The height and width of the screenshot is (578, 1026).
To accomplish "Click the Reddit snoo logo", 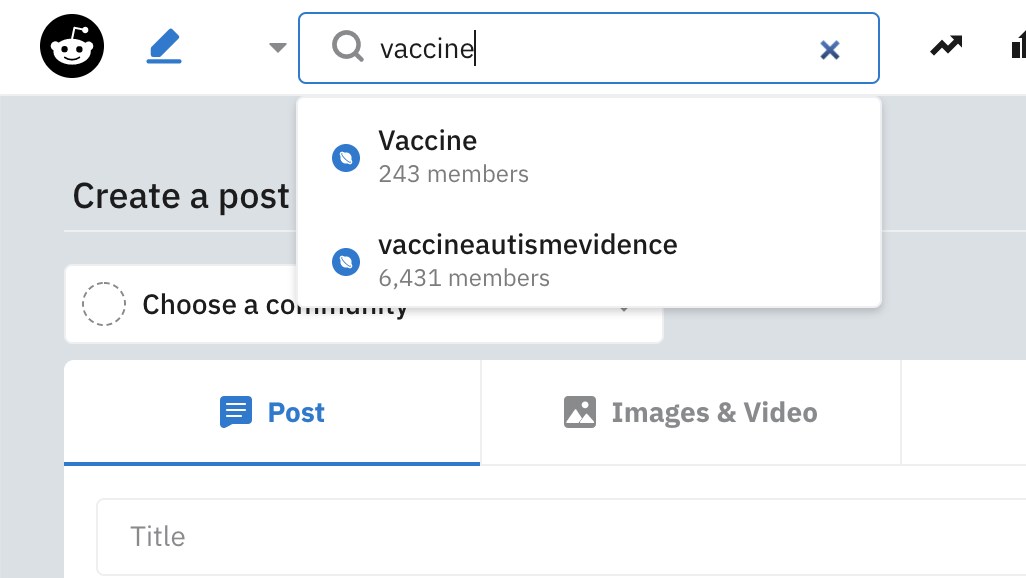I will [x=72, y=47].
